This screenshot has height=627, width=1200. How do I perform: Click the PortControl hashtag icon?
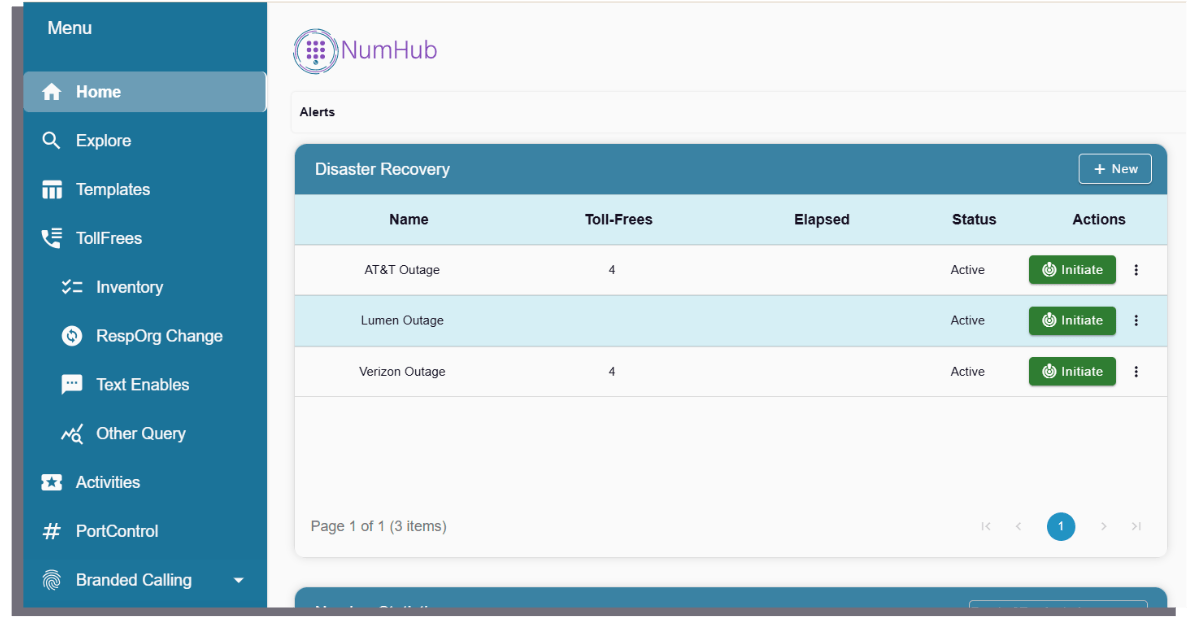[x=51, y=531]
